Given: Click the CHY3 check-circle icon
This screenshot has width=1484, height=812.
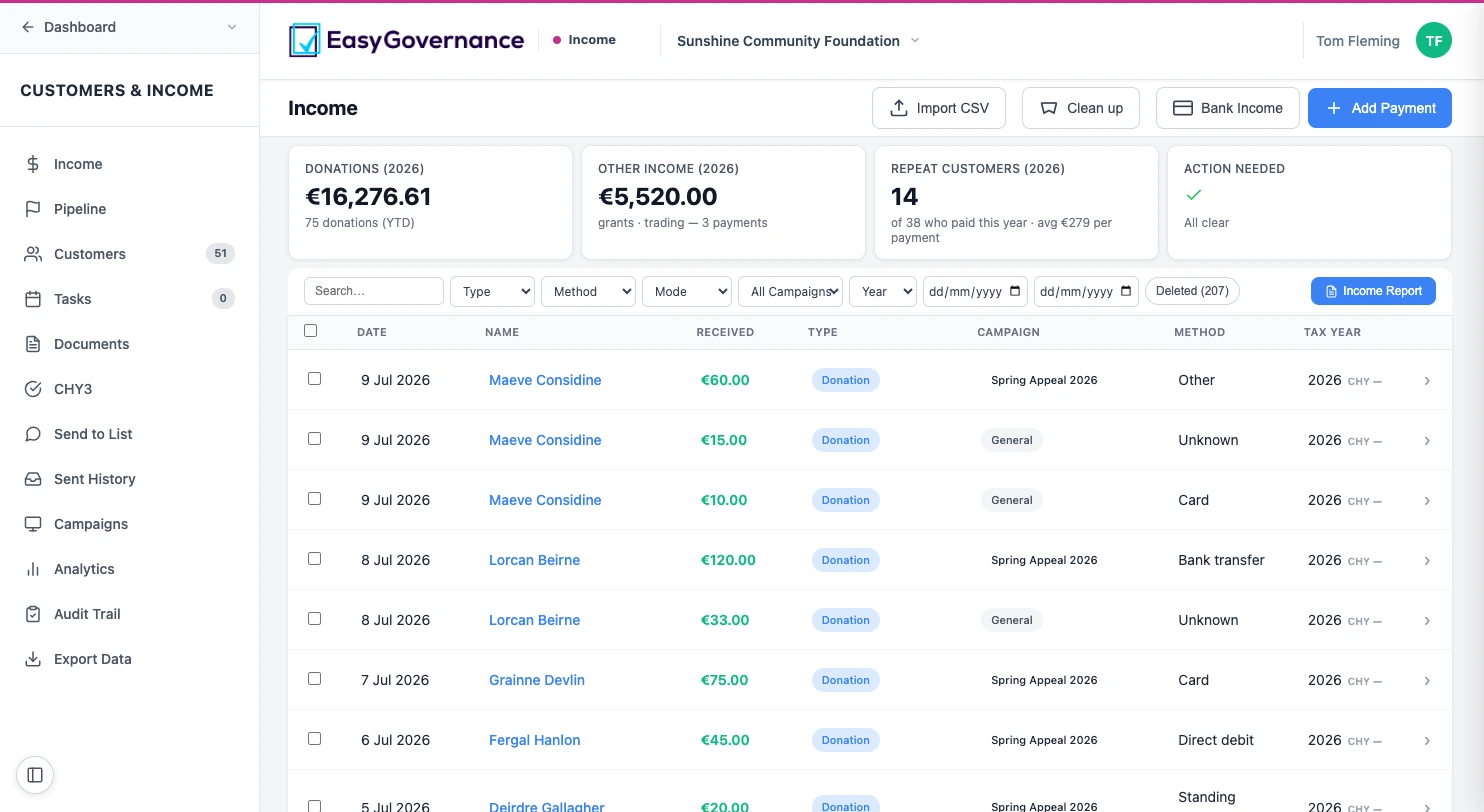Looking at the screenshot, I should [33, 389].
